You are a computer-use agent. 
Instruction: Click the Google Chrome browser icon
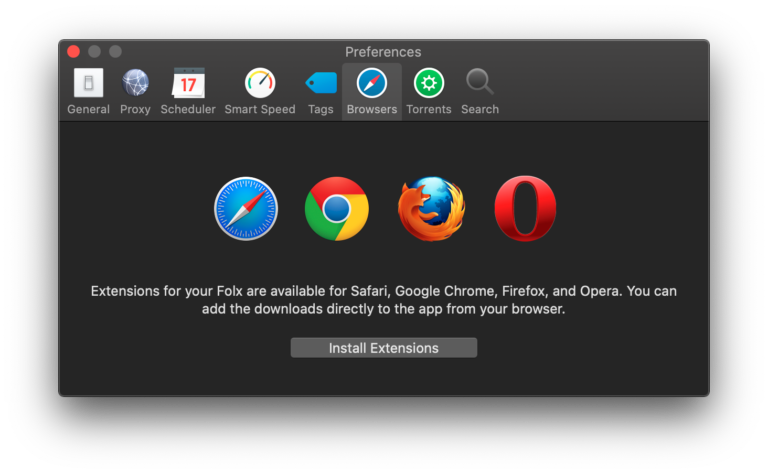point(337,209)
